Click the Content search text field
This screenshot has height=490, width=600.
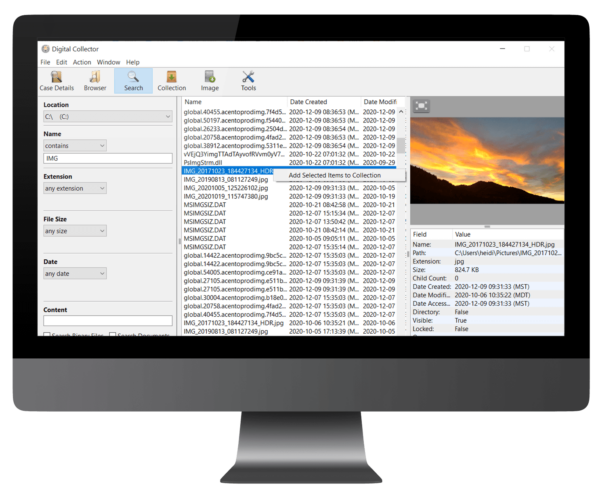[107, 320]
